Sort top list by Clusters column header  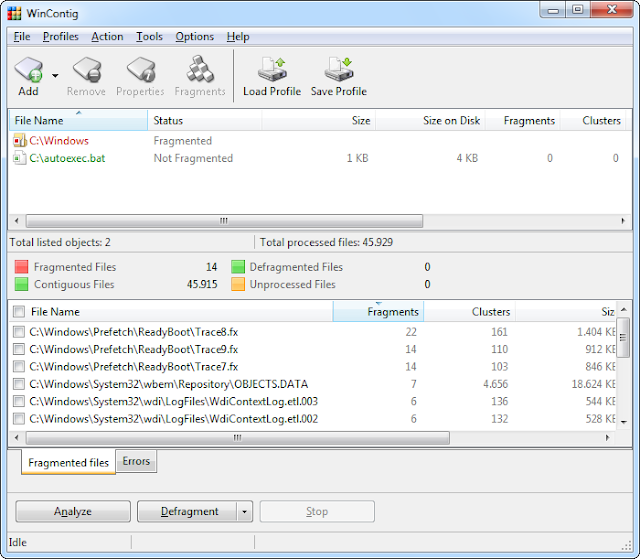click(x=593, y=120)
